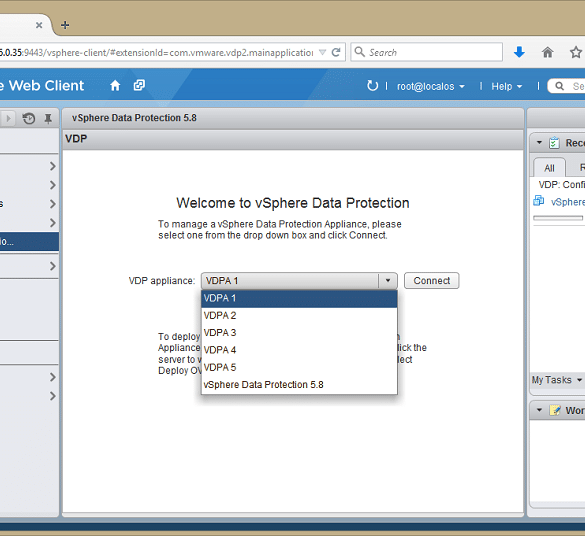Viewport: 585px width, 536px height.
Task: Open the vSphere task target link
Action: point(568,202)
